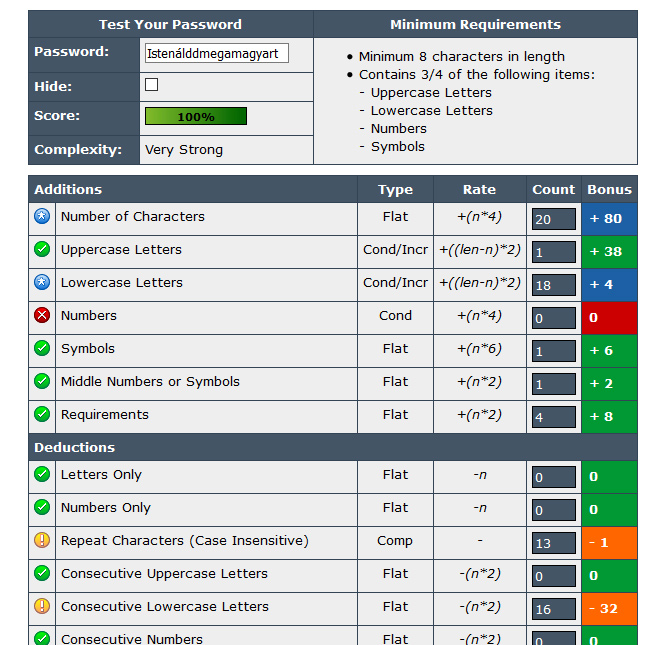Click the green check icon beside Symbols
The height and width of the screenshot is (645, 665).
pos(42,348)
